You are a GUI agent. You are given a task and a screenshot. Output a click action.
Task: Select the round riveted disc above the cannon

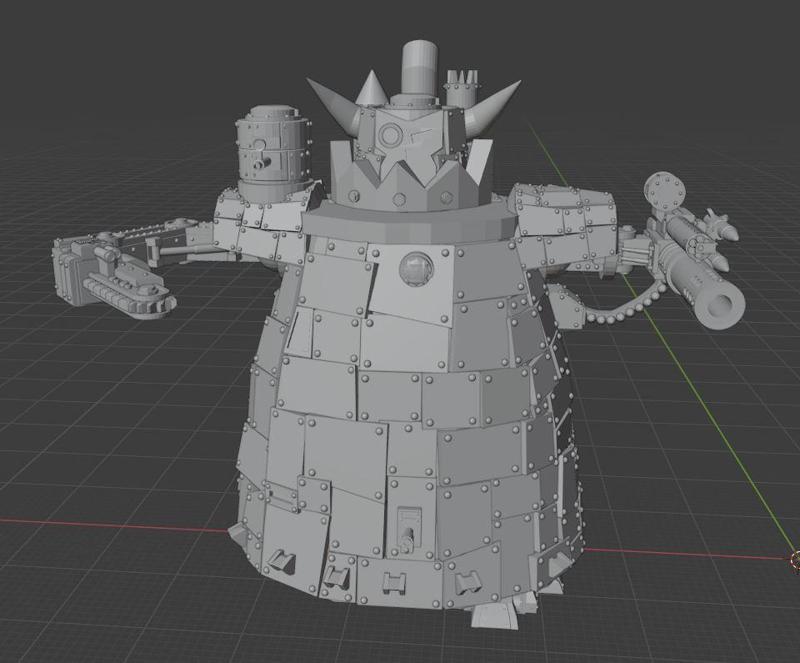665,190
